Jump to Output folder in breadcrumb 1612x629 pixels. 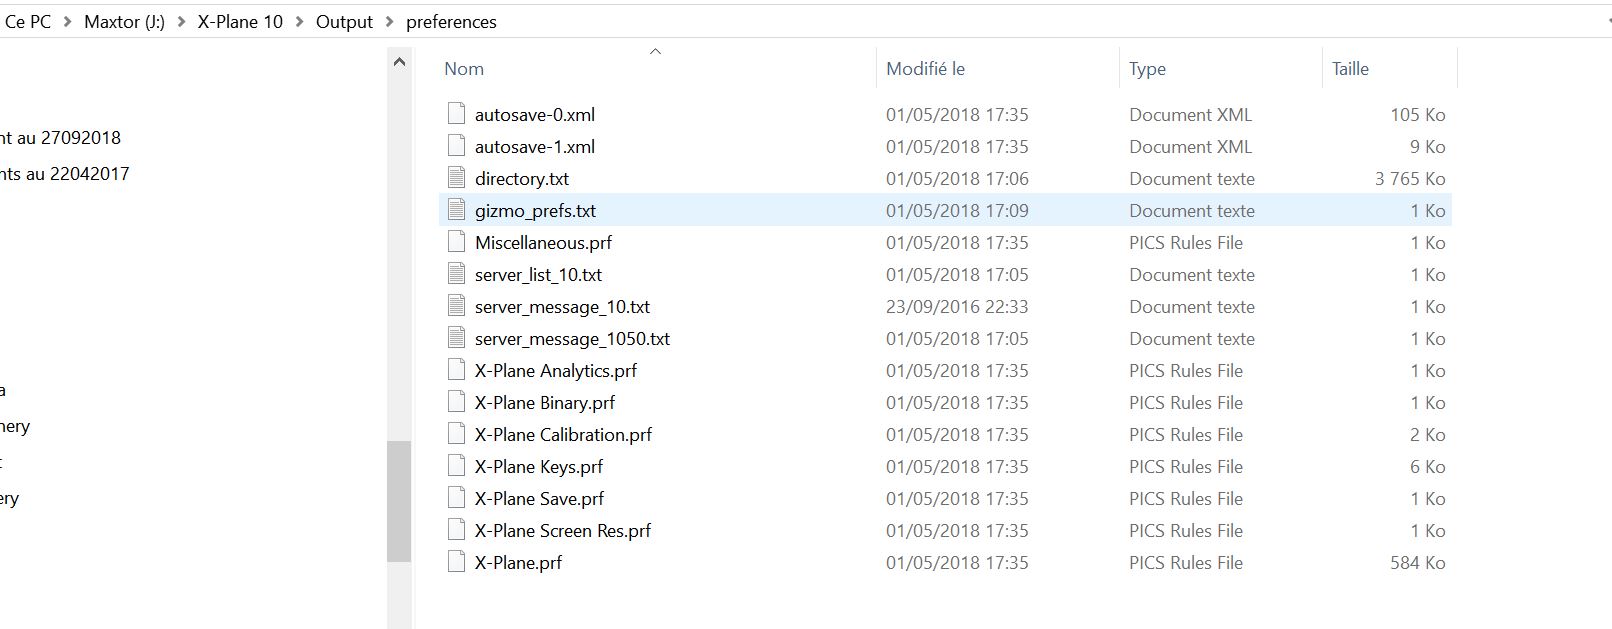pyautogui.click(x=344, y=22)
